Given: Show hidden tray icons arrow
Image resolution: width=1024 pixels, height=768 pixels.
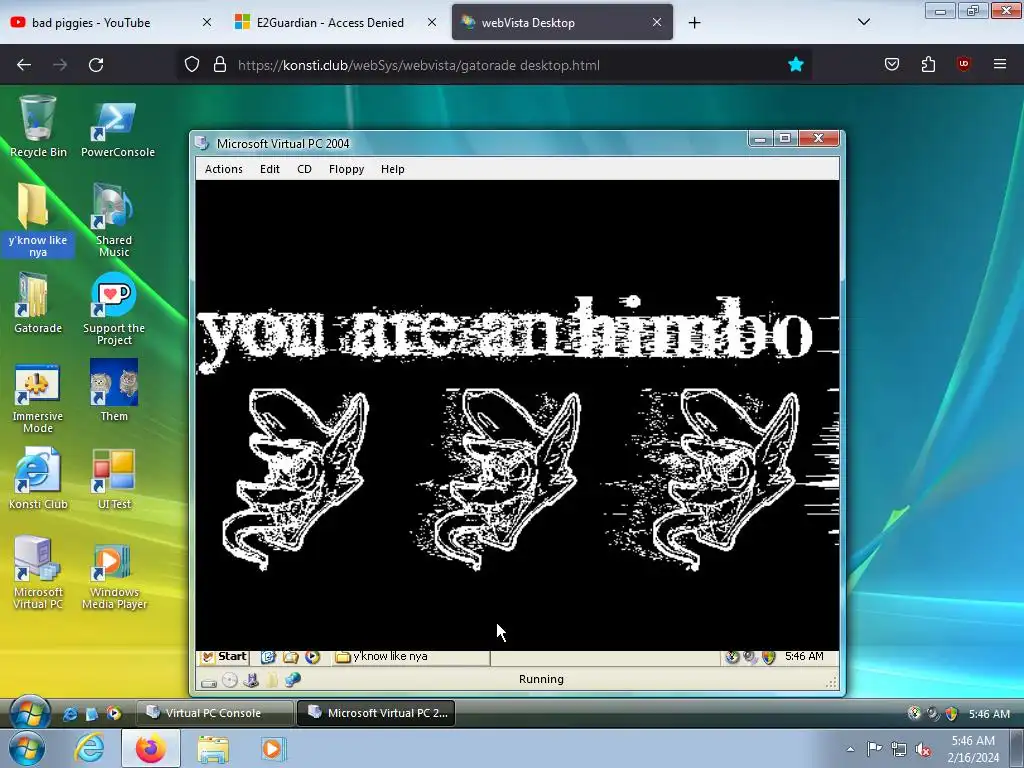Looking at the screenshot, I should coord(850,749).
